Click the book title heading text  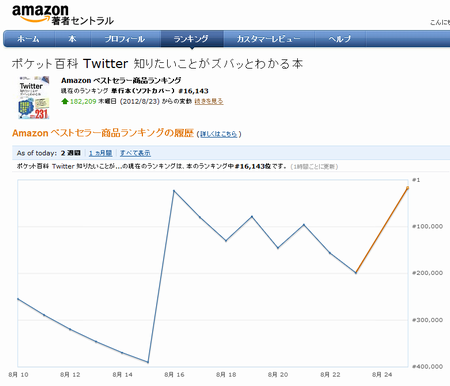tap(157, 63)
